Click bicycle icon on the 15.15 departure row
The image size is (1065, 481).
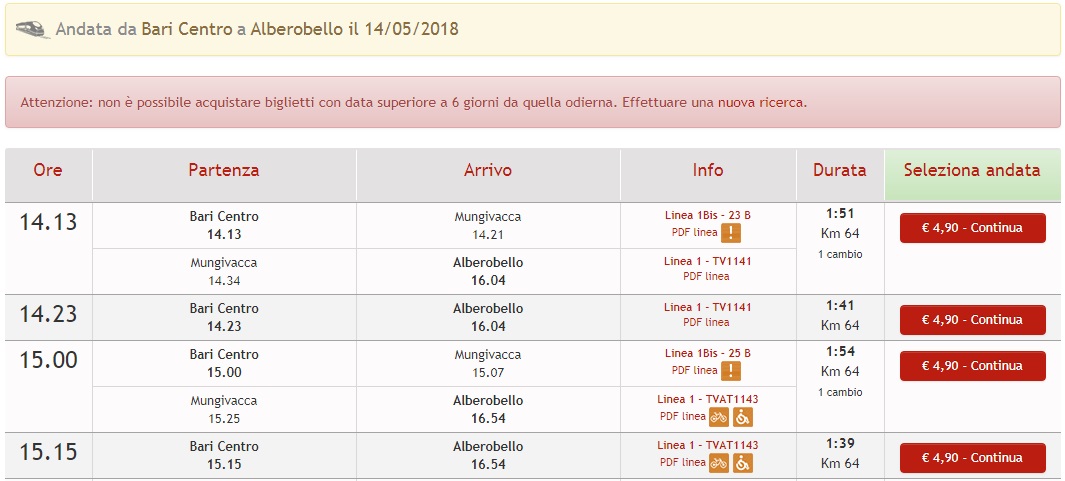click(719, 463)
